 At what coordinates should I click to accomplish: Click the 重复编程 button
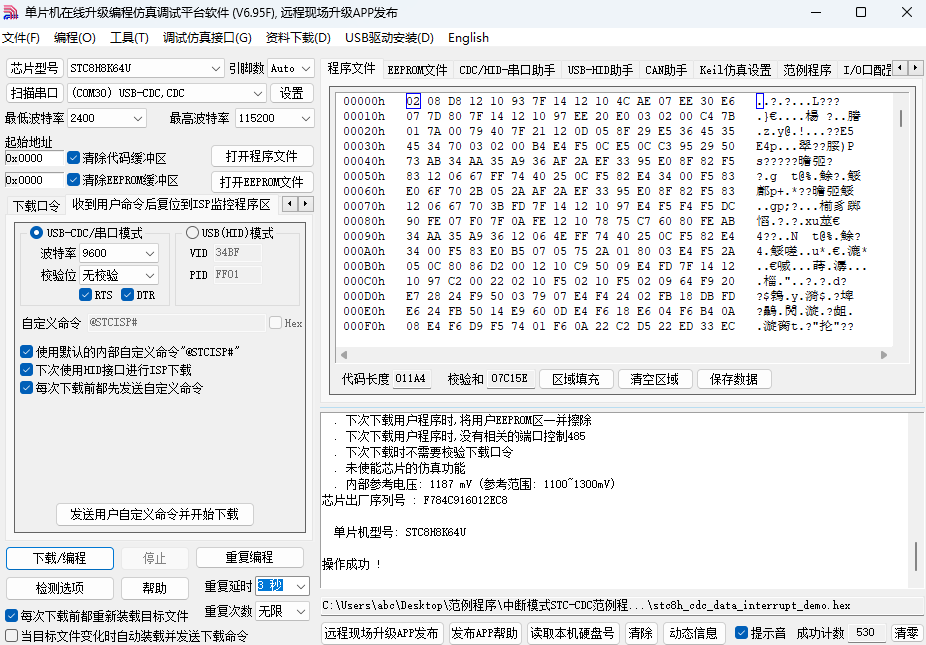[x=249, y=557]
